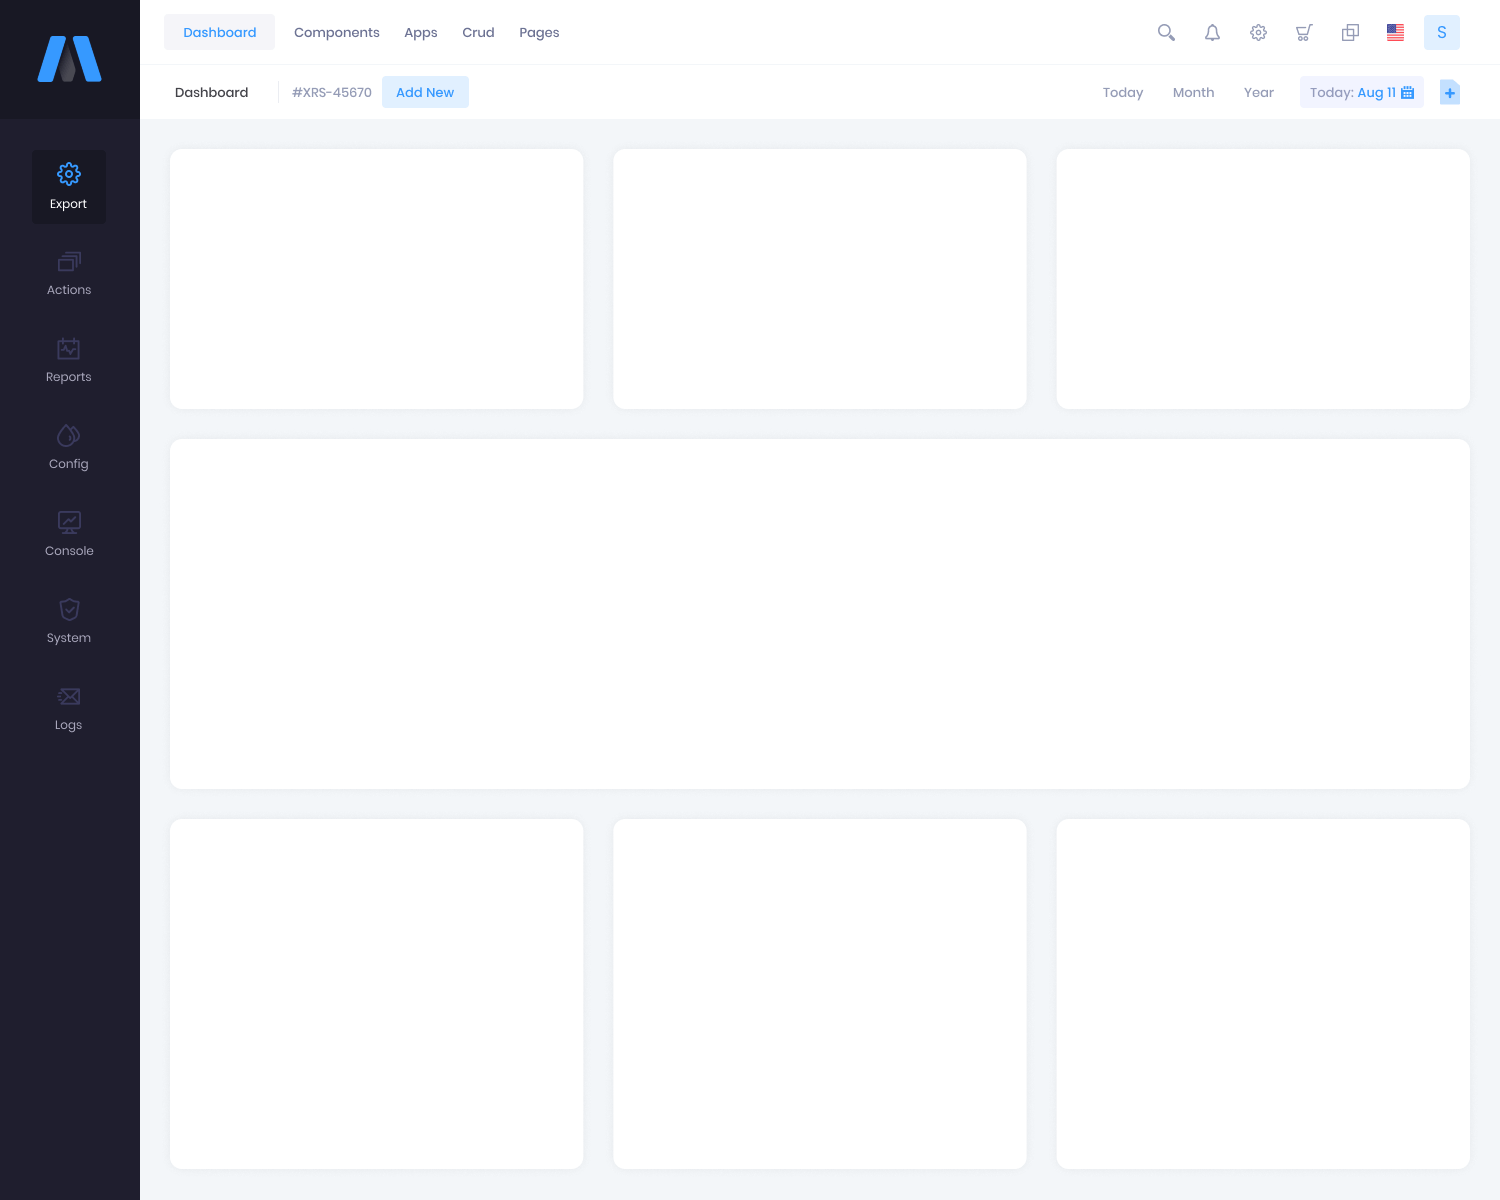Open the user avatar S menu
Screen dimensions: 1500x1200
click(x=1441, y=33)
